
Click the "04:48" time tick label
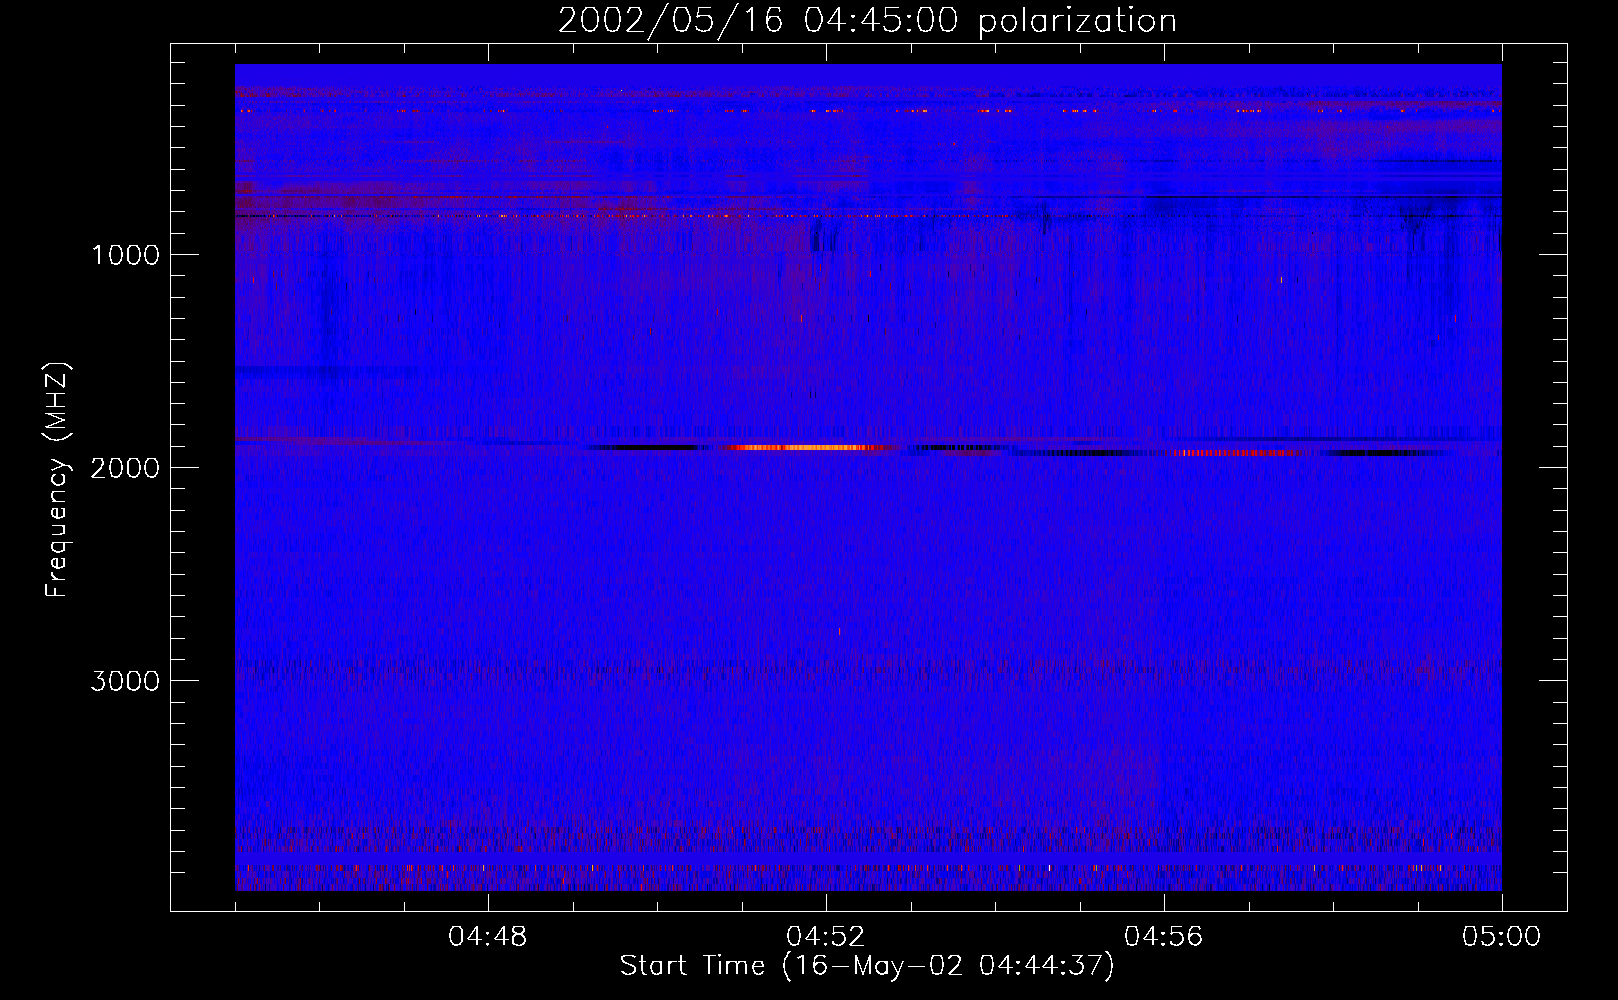coord(488,937)
